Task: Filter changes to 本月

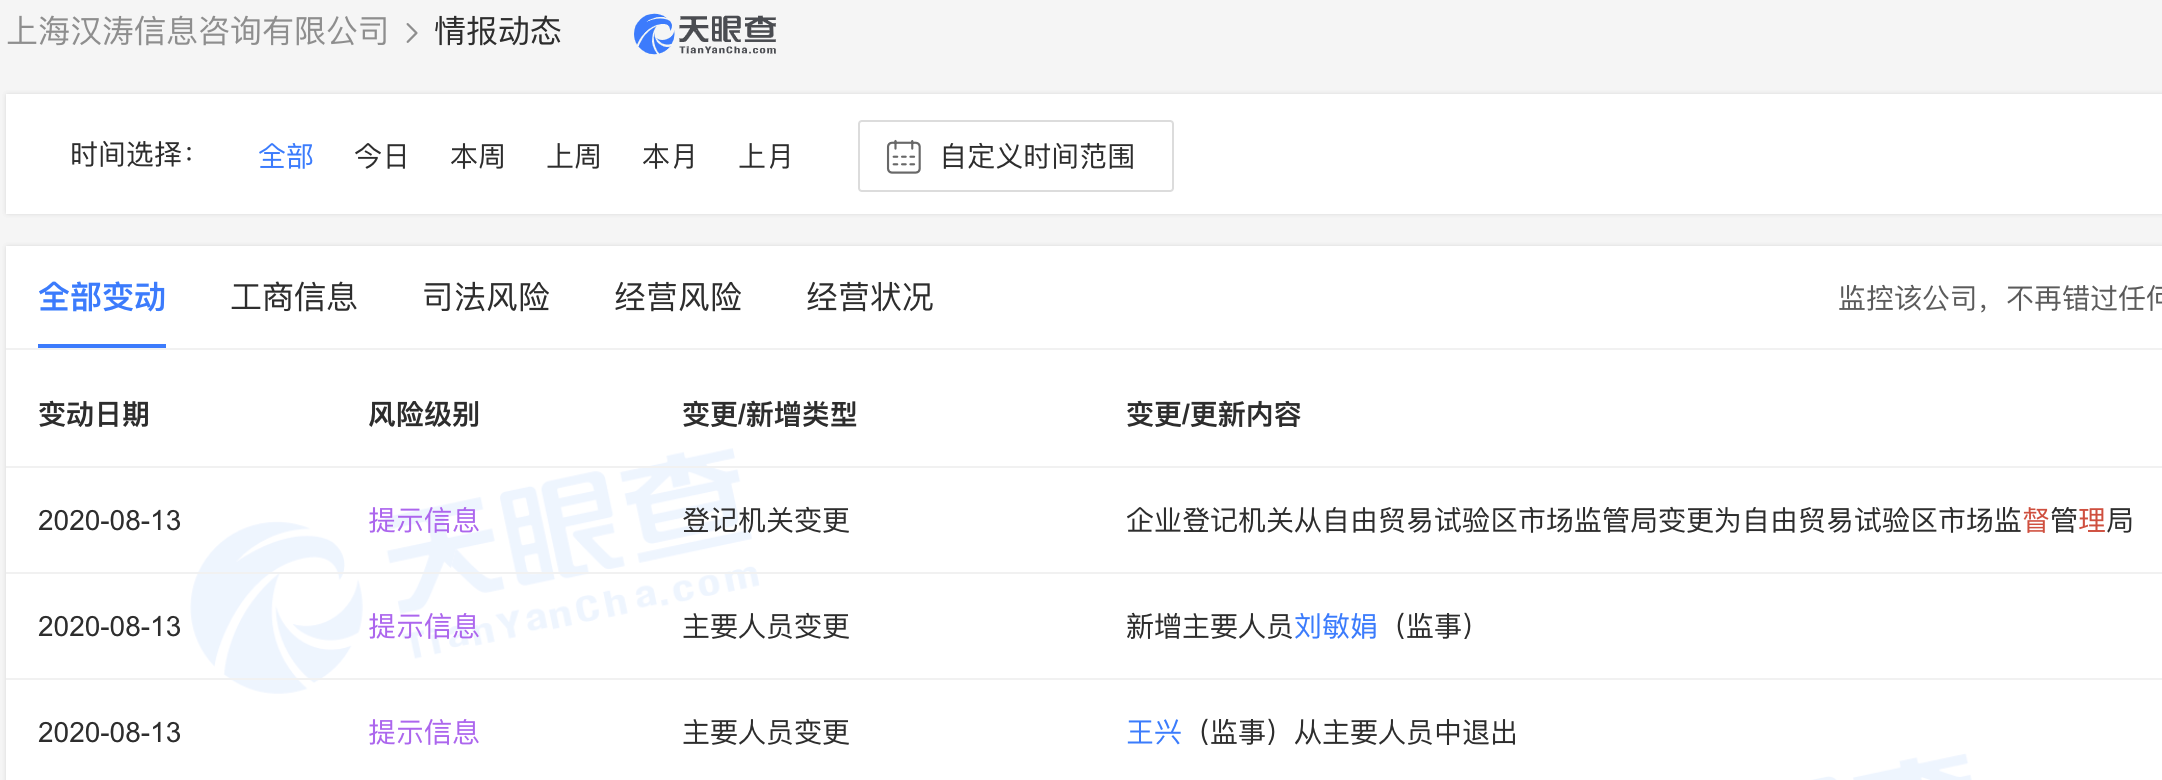Action: [669, 157]
